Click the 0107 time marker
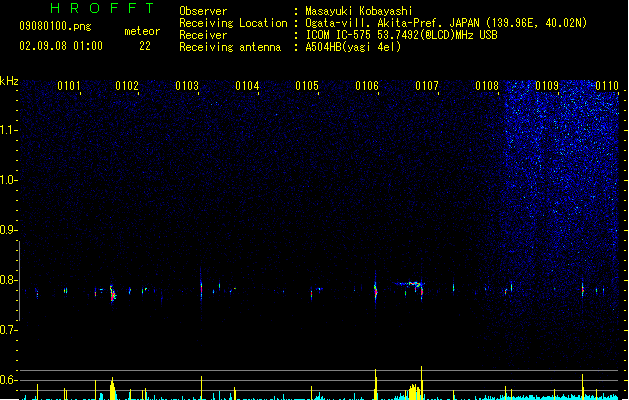Image resolution: width=629 pixels, height=400 pixels. tap(427, 86)
